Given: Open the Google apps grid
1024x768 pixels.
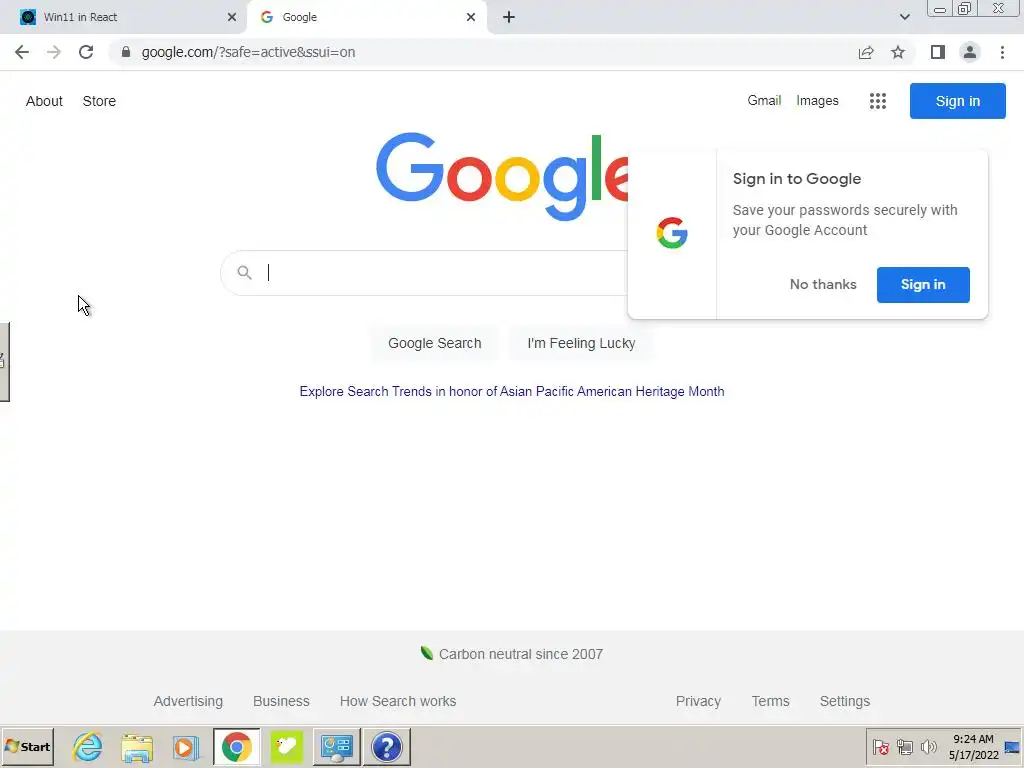Looking at the screenshot, I should point(878,101).
